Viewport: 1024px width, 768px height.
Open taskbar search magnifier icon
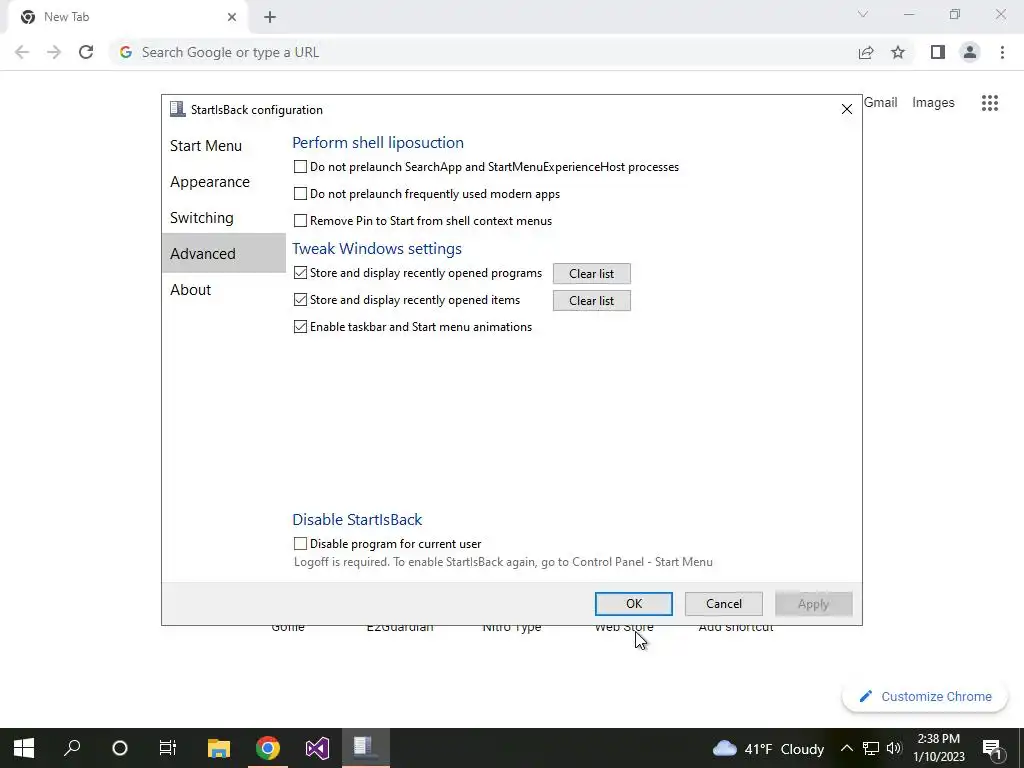[72, 748]
